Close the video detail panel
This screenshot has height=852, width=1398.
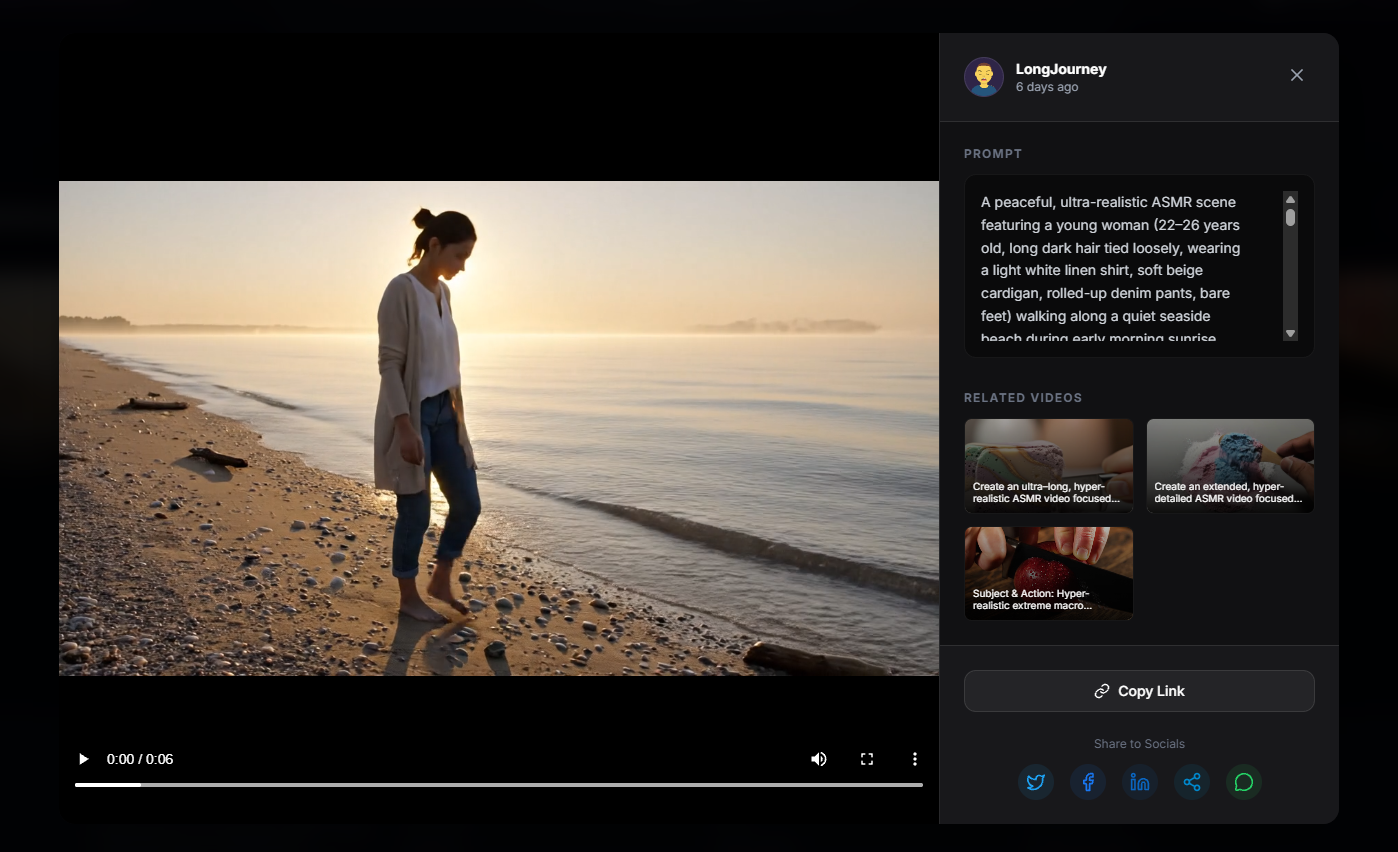(1296, 75)
